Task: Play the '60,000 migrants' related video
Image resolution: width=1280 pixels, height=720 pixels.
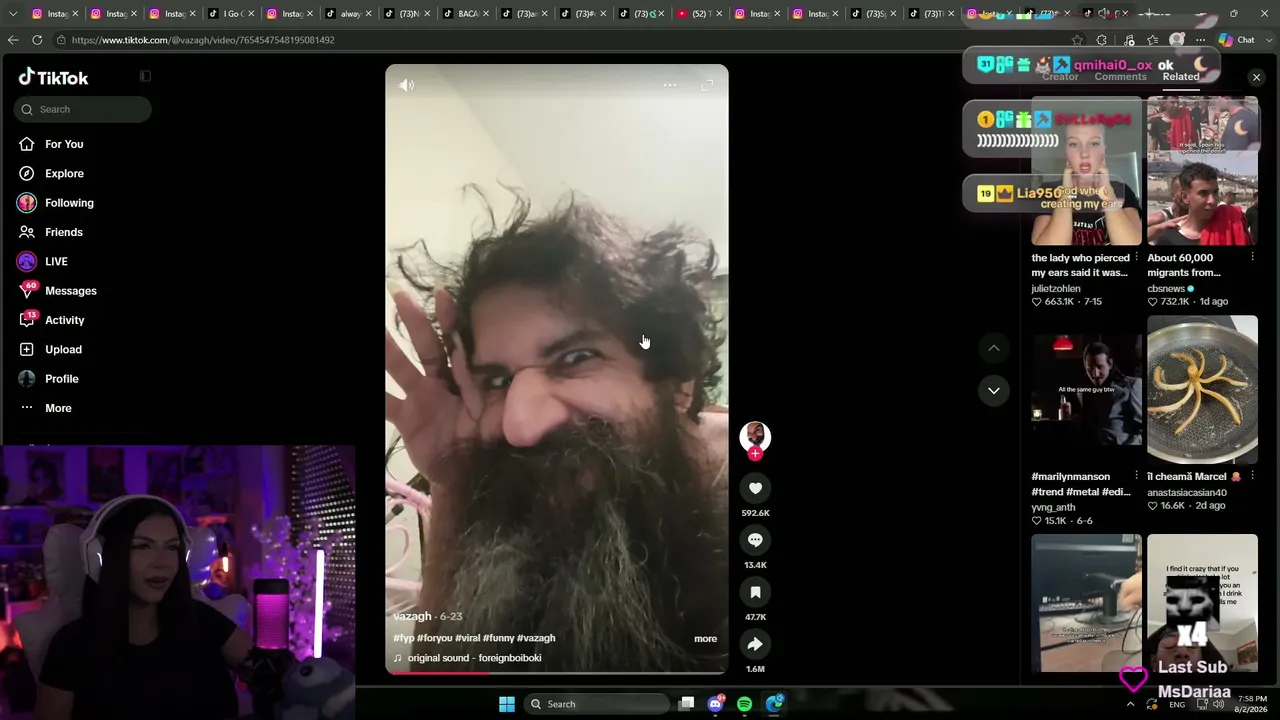Action: pos(1202,171)
